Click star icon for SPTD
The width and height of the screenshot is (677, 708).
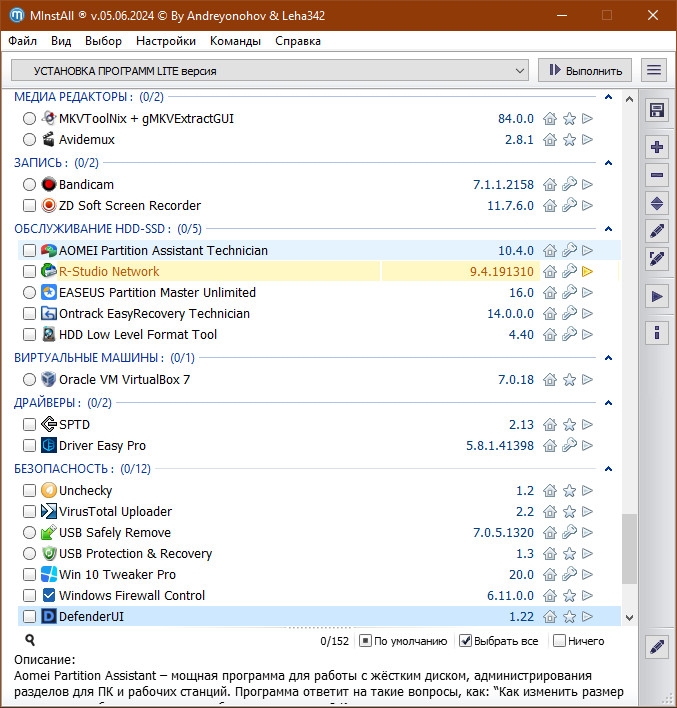click(x=569, y=424)
